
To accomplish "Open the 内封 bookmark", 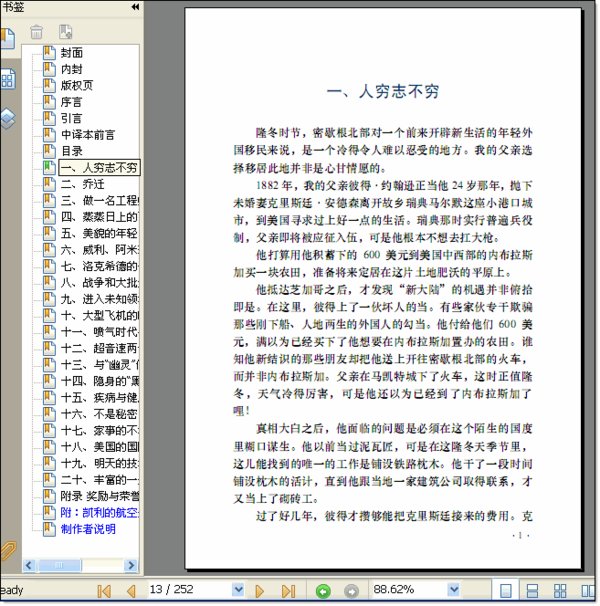I will pos(72,69).
